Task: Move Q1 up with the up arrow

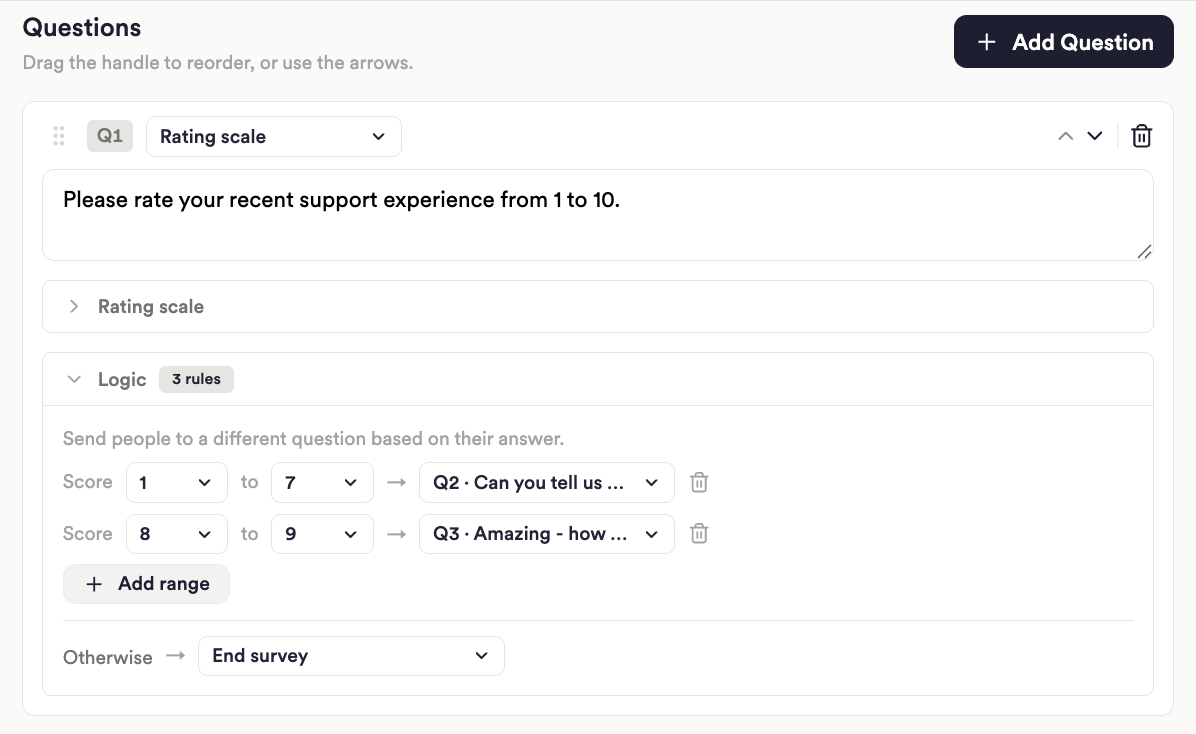Action: (x=1066, y=137)
